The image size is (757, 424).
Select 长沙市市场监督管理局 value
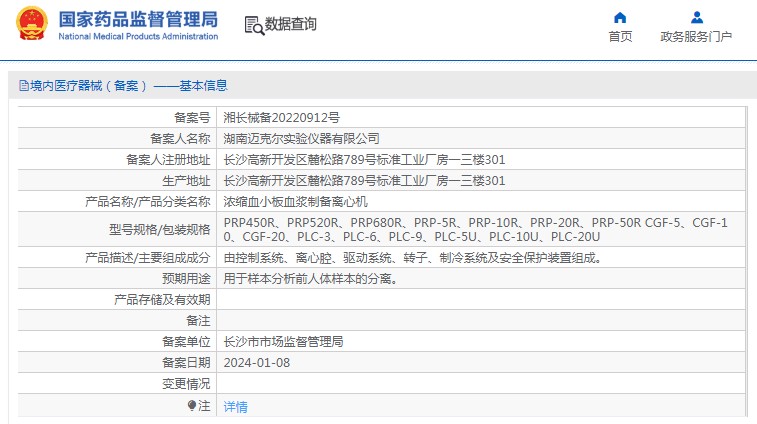click(x=283, y=341)
